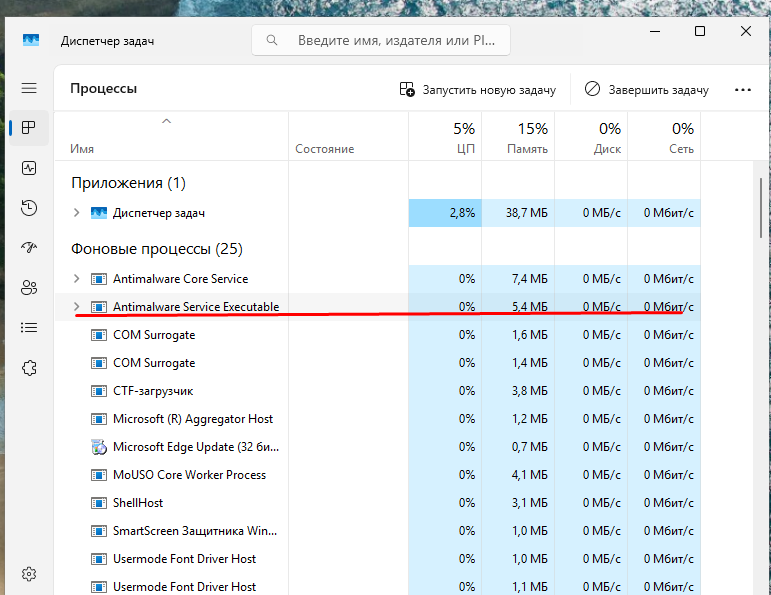The width and height of the screenshot is (771, 595).
Task: Click the Microsoft Edge Update process icon
Action: [x=99, y=447]
